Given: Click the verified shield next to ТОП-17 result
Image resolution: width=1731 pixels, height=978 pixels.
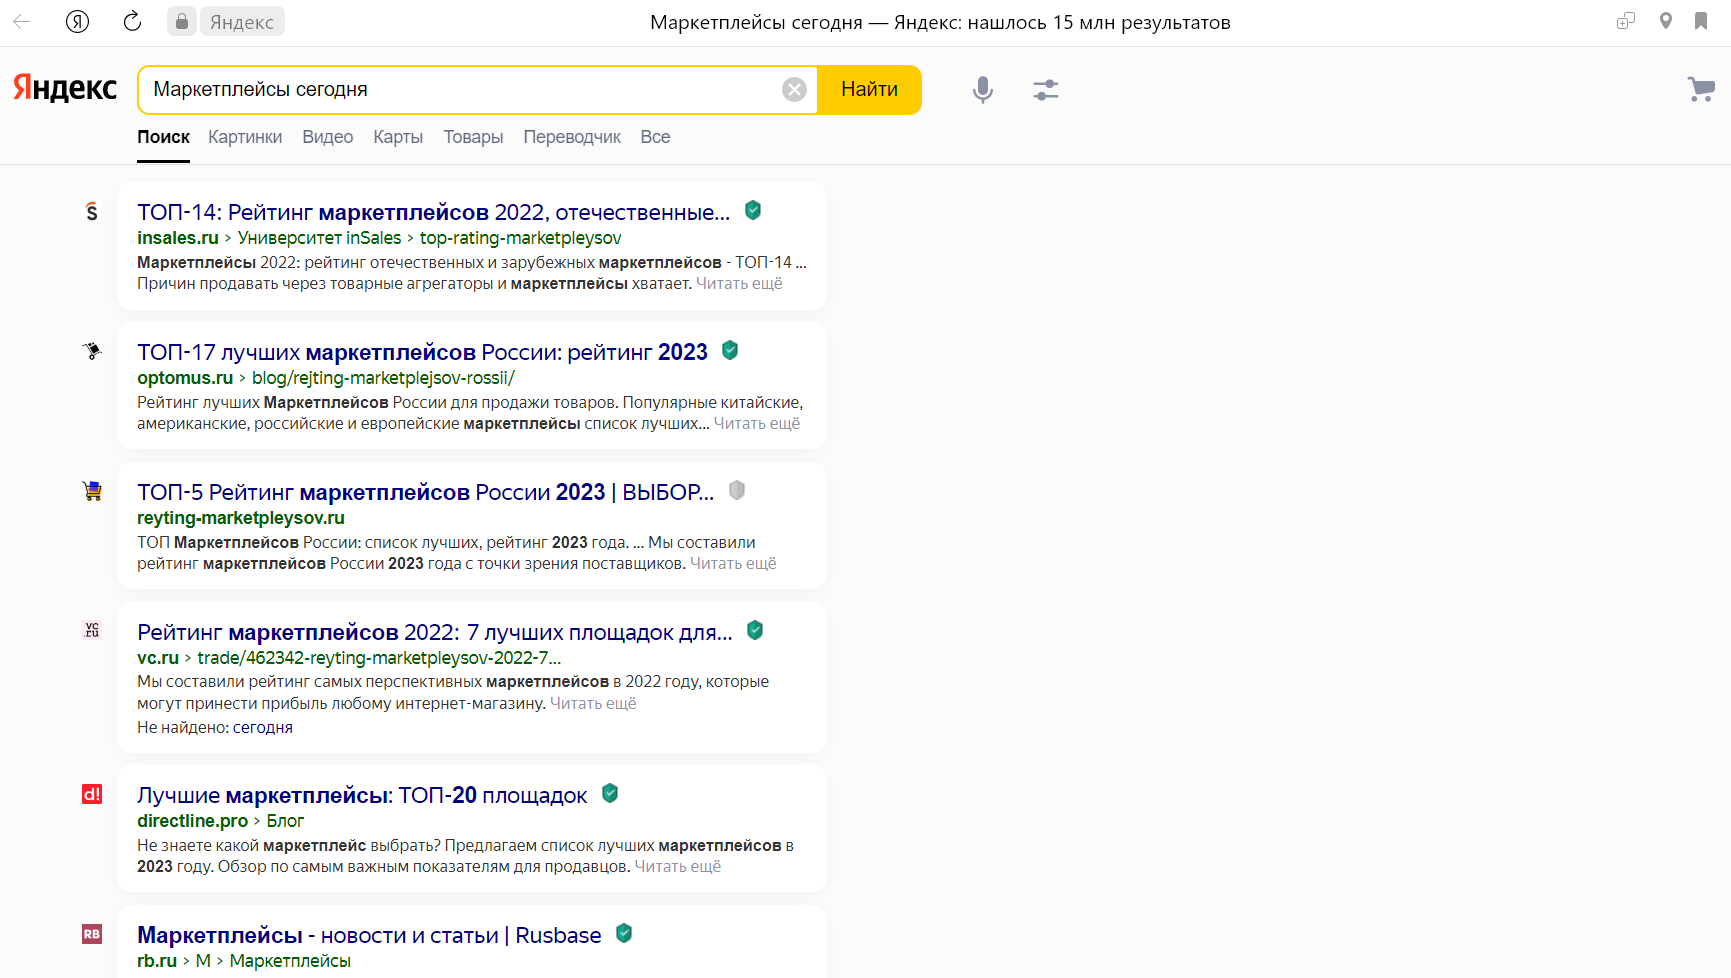Looking at the screenshot, I should pos(730,350).
